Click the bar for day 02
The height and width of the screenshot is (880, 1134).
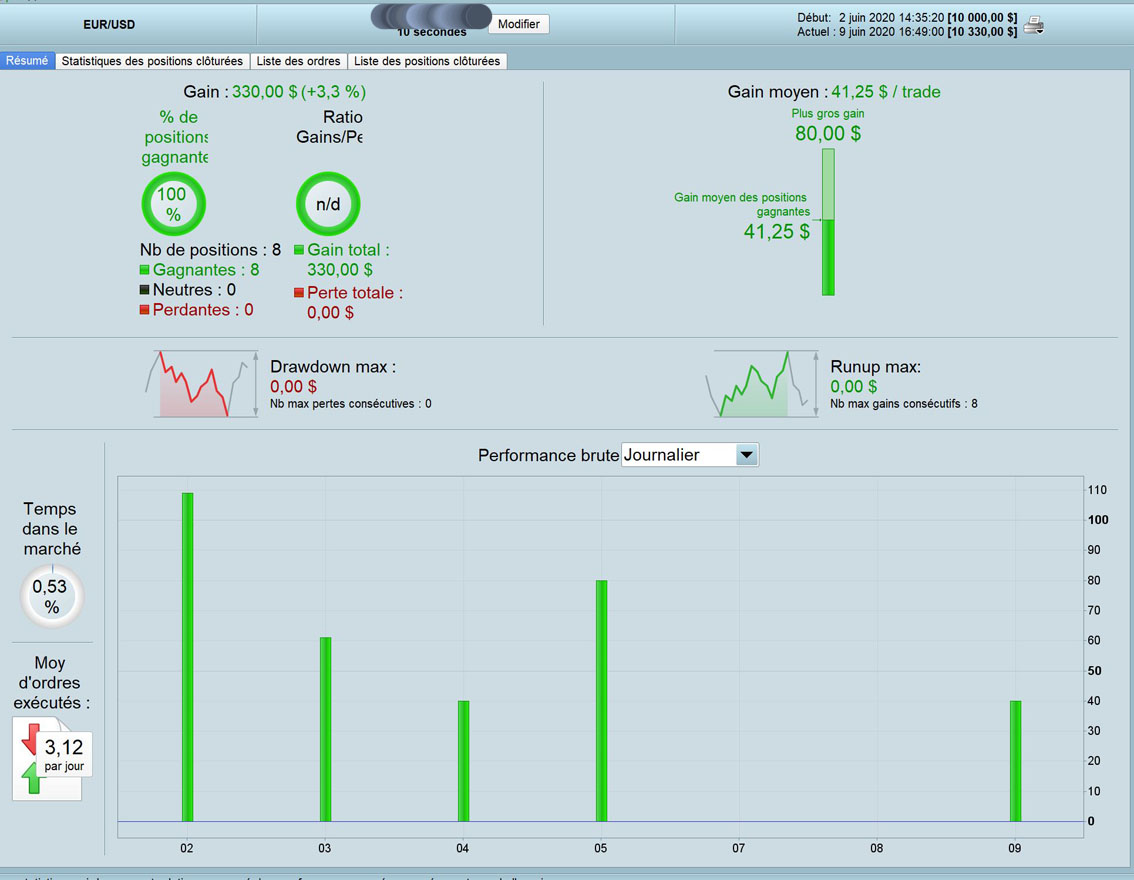(187, 657)
